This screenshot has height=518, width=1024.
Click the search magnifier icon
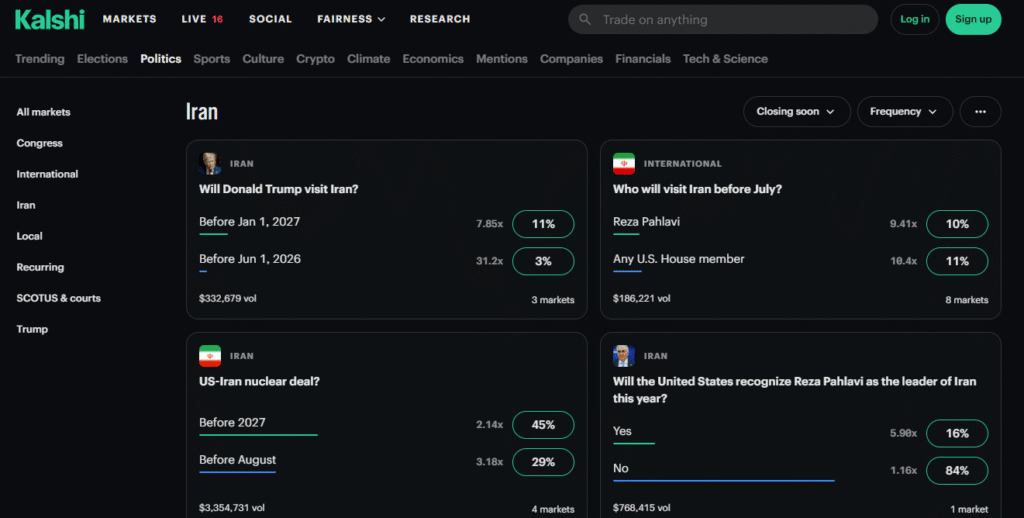click(x=585, y=20)
